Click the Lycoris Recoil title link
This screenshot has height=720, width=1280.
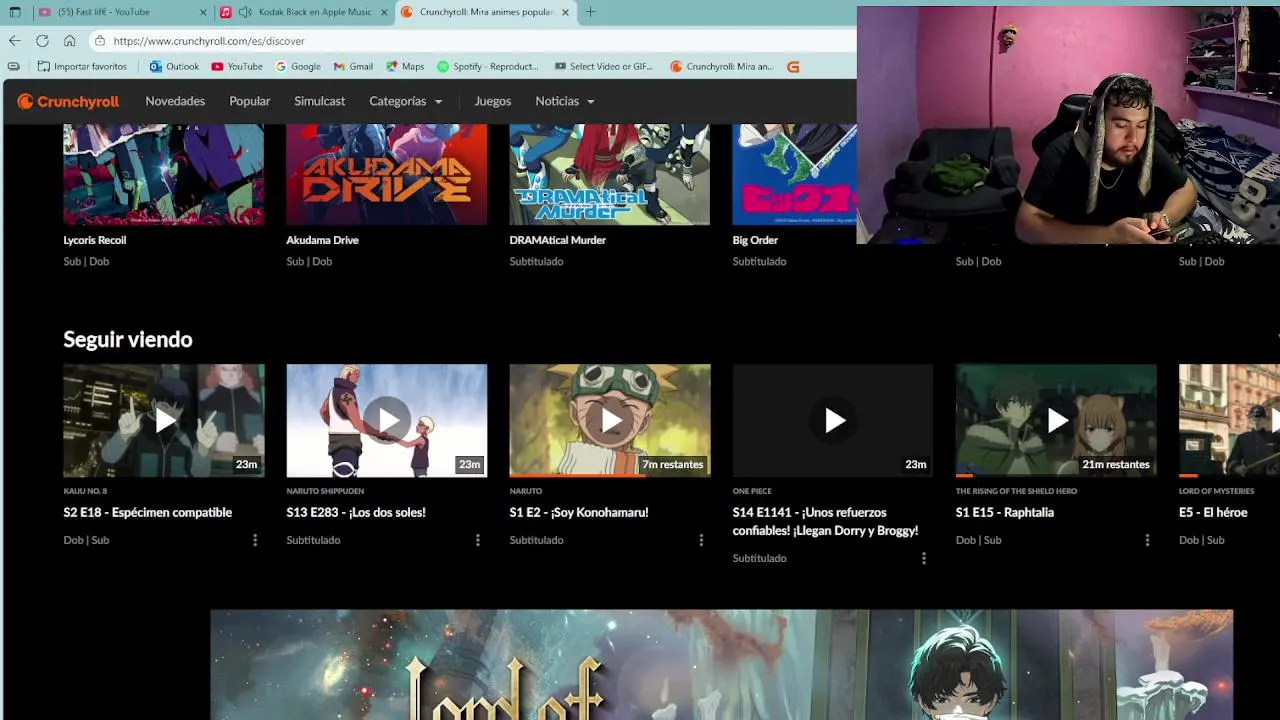94,240
